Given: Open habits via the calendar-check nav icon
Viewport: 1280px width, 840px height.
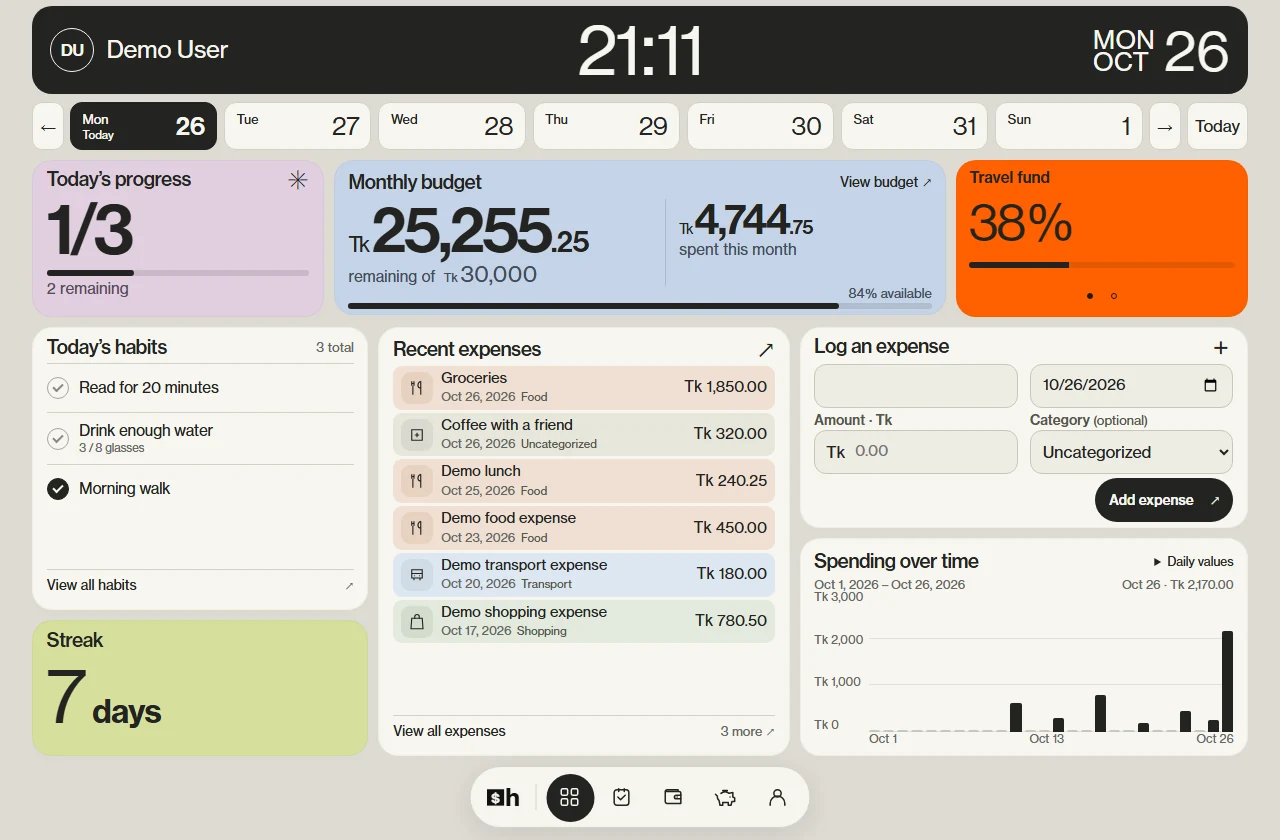Looking at the screenshot, I should 622,797.
